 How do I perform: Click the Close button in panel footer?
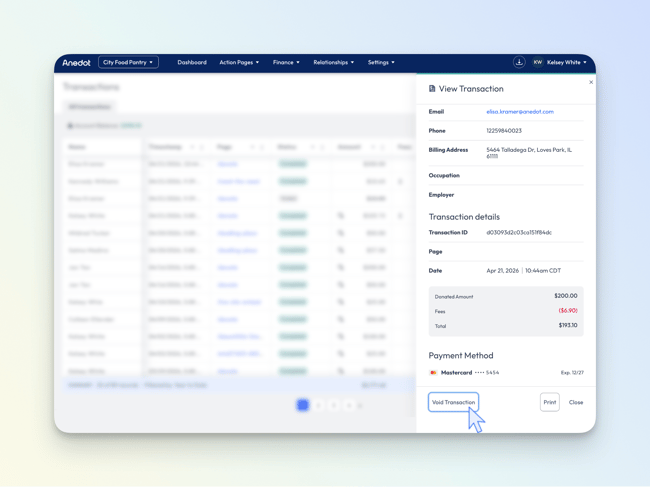pos(576,402)
